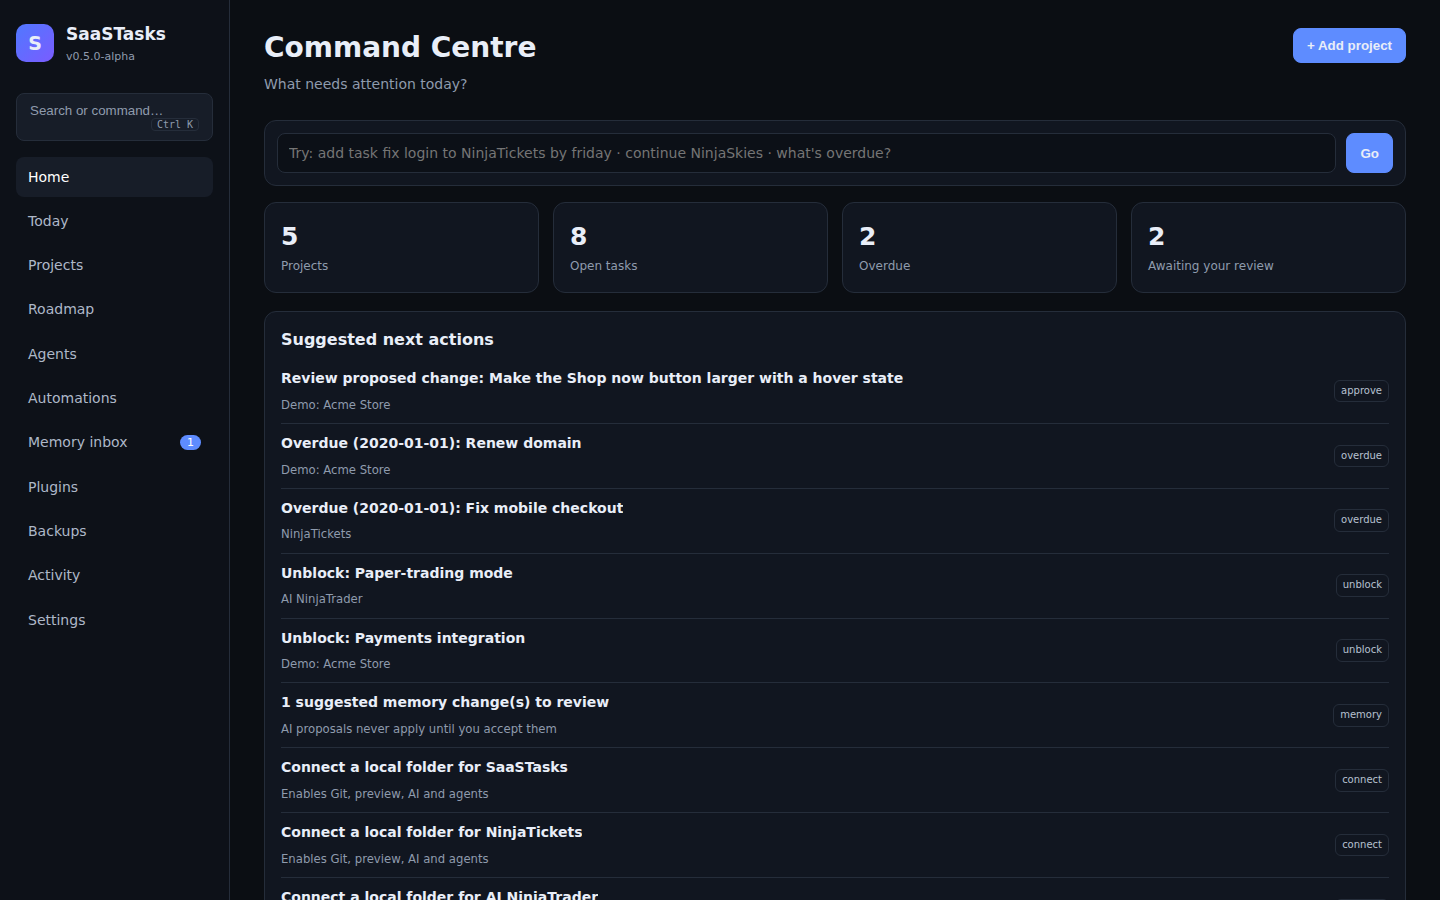Viewport: 1440px width, 900px height.
Task: Click memory tag for suggested memory changes
Action: point(1361,715)
